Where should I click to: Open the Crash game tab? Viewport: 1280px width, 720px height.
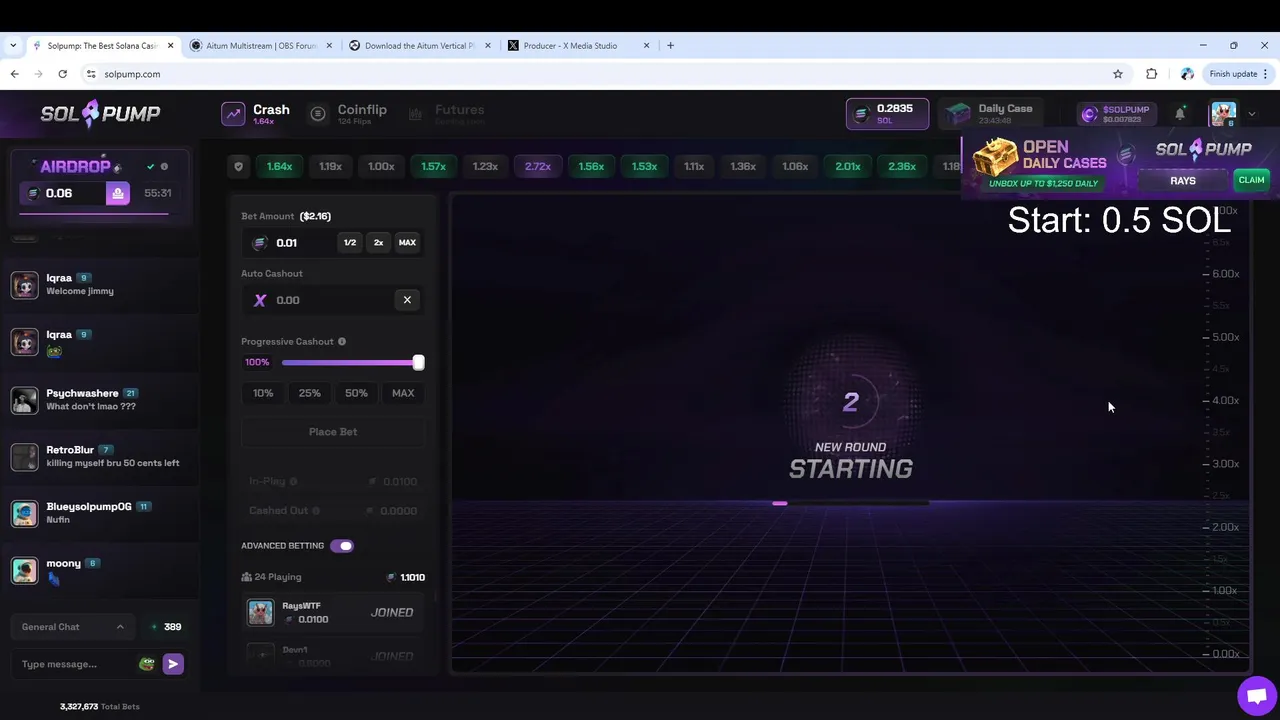pos(256,114)
